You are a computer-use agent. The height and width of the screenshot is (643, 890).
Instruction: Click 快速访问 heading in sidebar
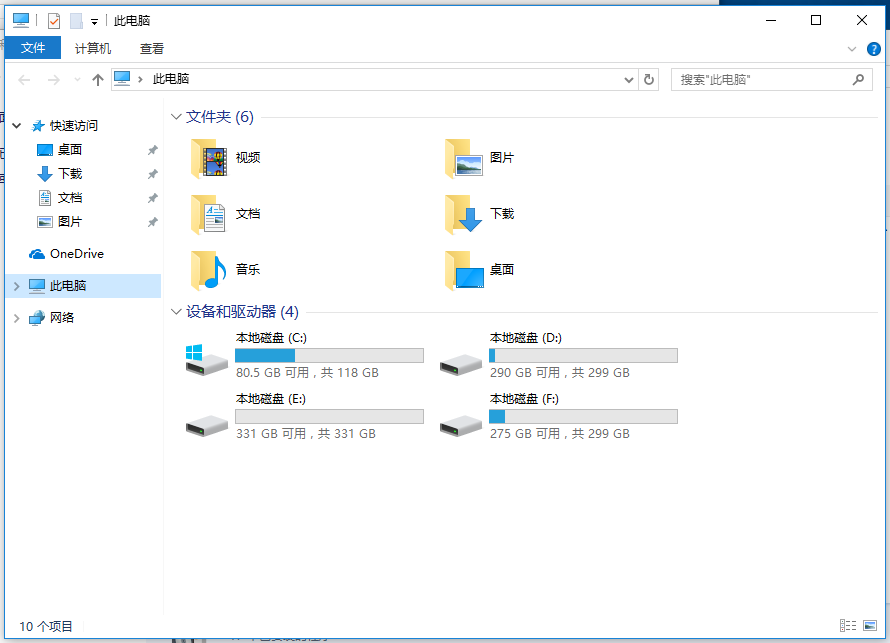[74, 125]
